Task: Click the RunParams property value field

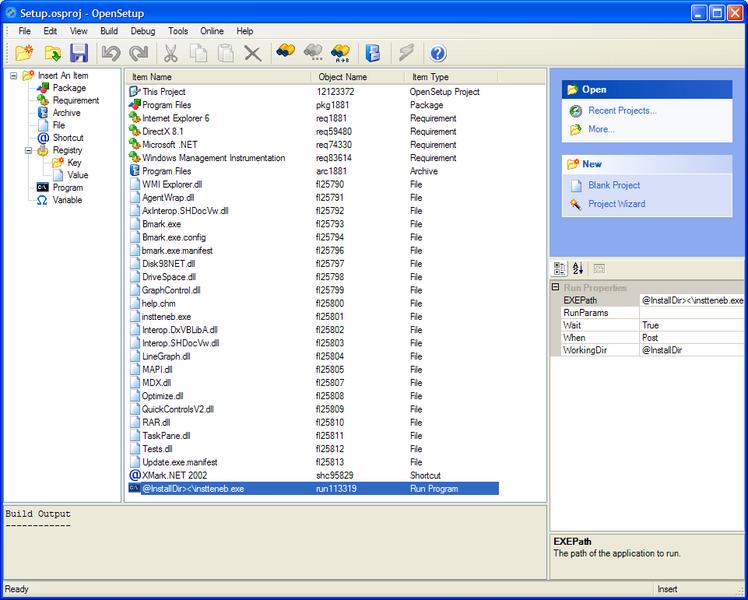Action: click(692, 313)
